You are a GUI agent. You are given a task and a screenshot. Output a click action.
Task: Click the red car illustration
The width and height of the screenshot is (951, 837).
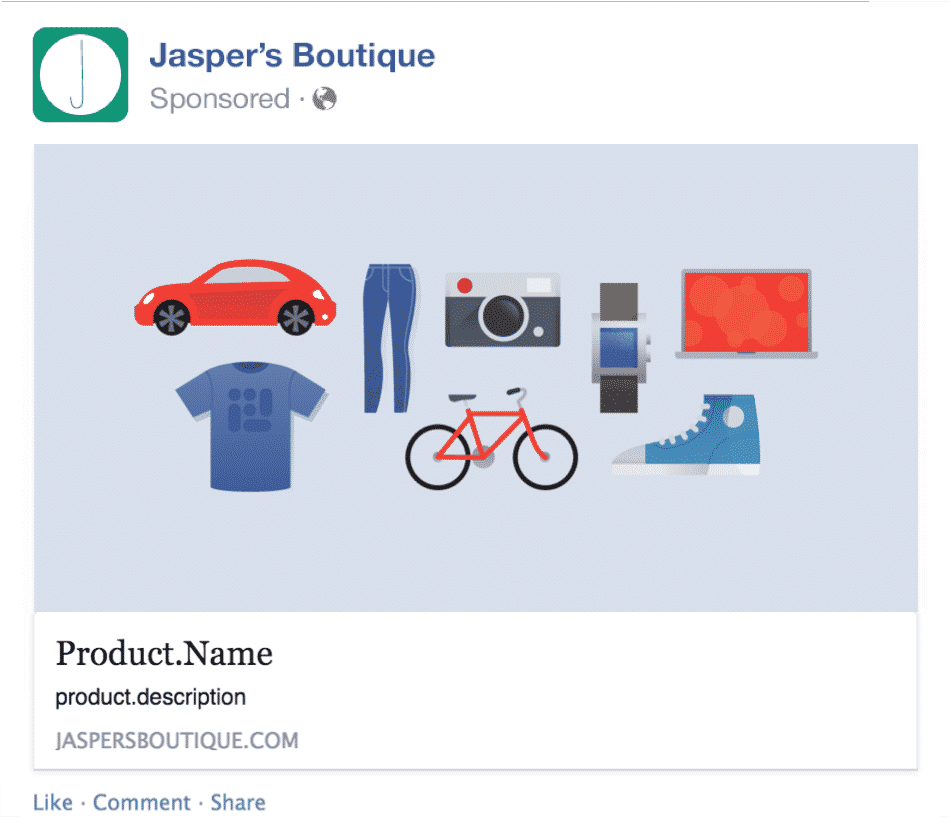click(x=235, y=297)
